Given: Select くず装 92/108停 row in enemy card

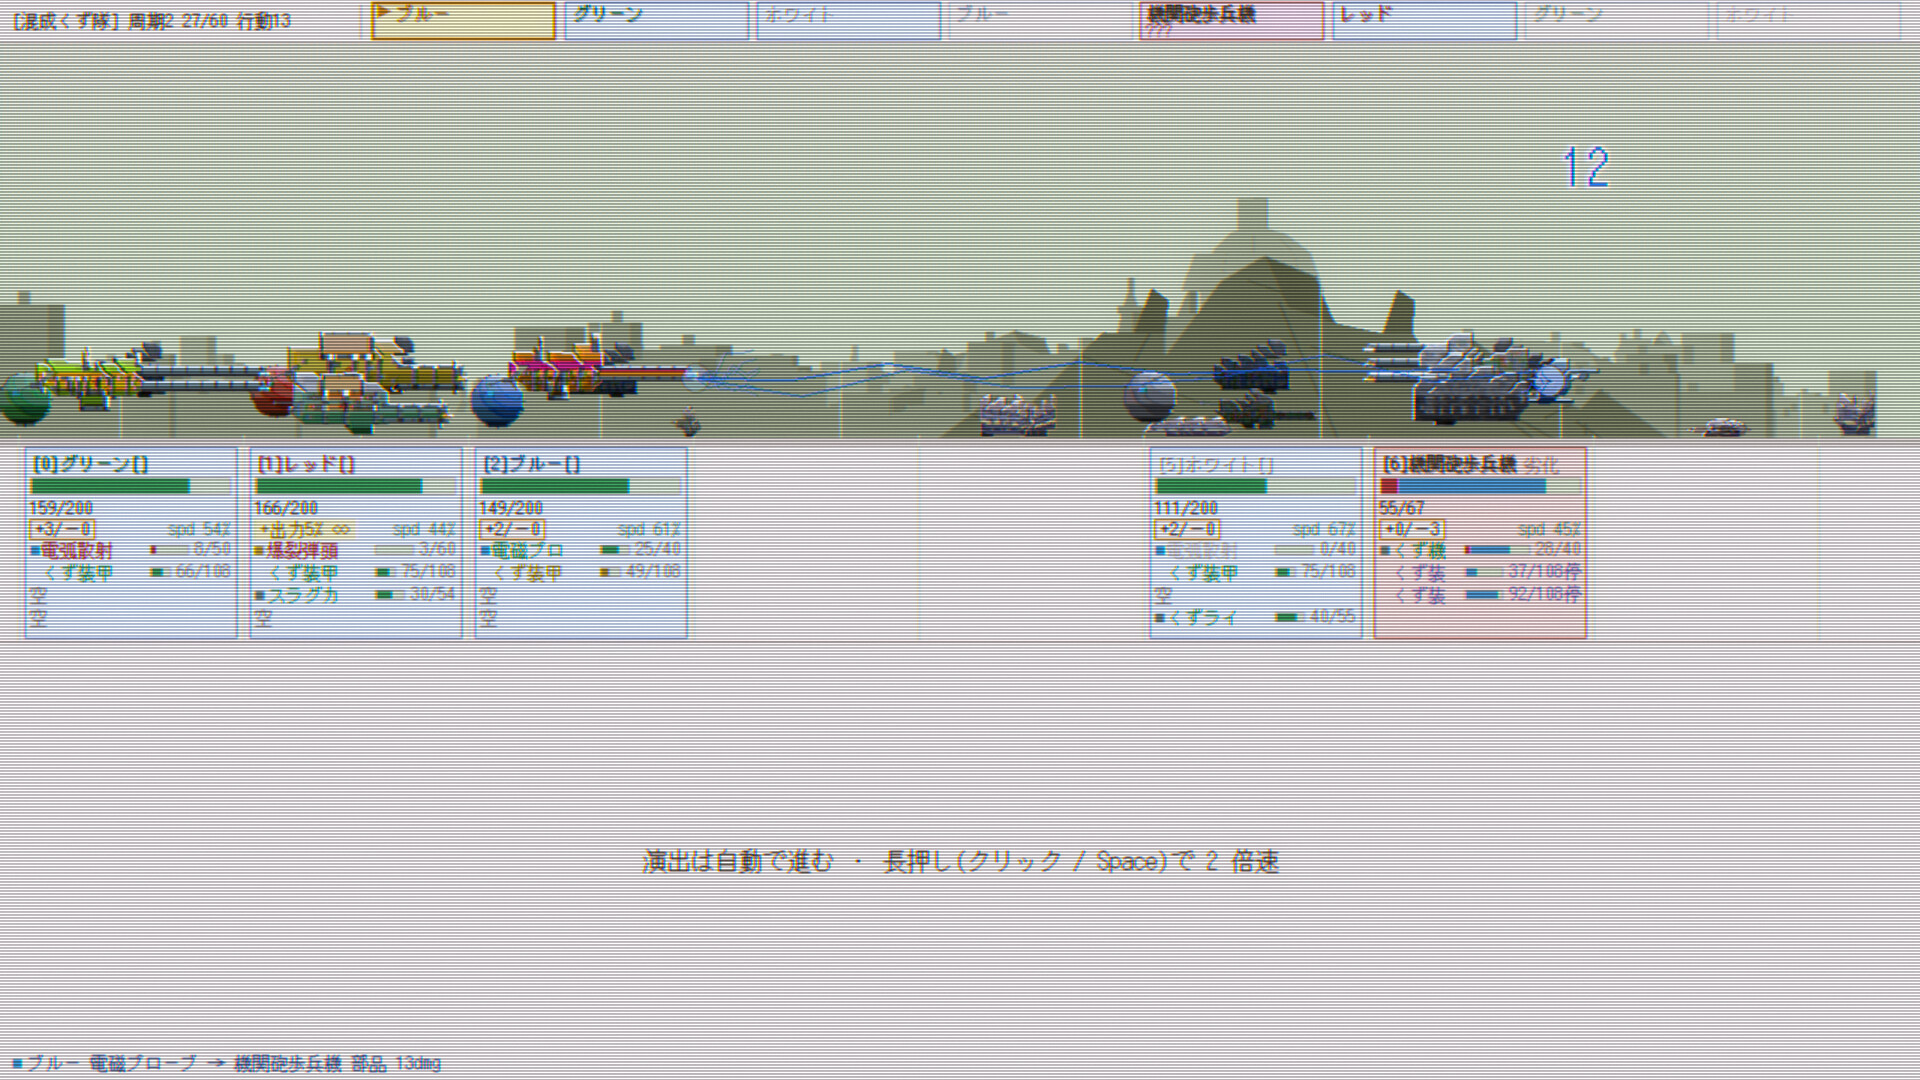Looking at the screenshot, I should (x=1481, y=595).
